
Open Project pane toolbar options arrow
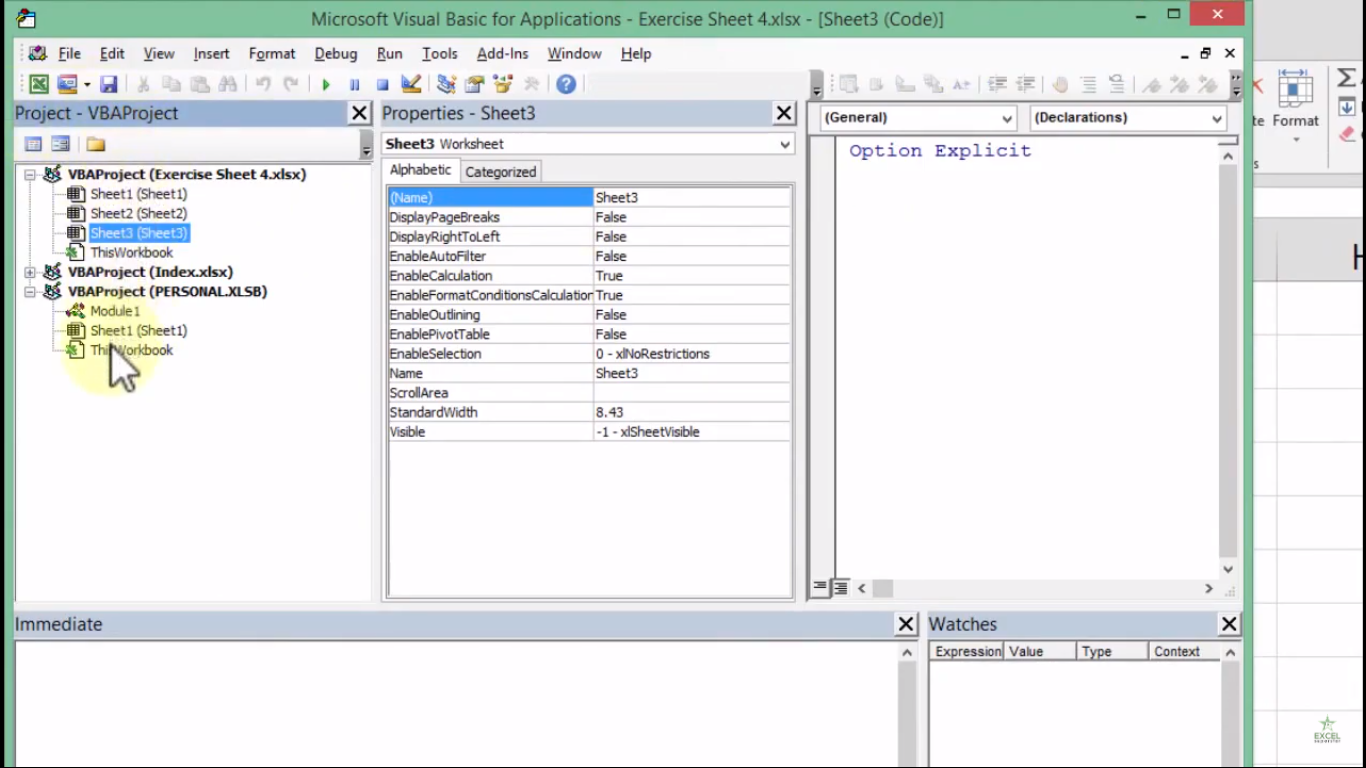(x=366, y=147)
